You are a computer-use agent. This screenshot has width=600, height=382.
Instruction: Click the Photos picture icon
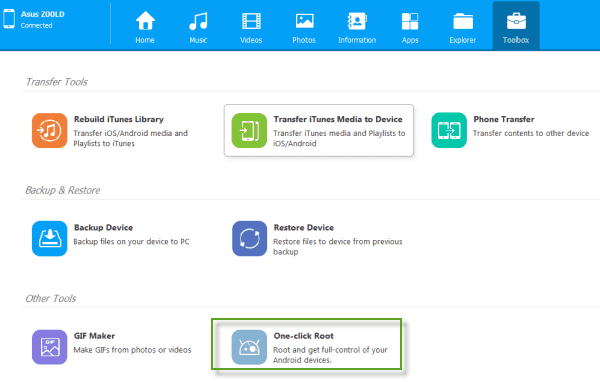(x=304, y=21)
